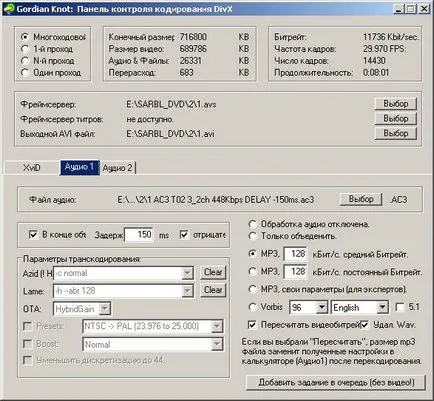The width and height of the screenshot is (434, 401).
Task: Click the постоянный Битрейт 128 input field
Action: (295, 272)
